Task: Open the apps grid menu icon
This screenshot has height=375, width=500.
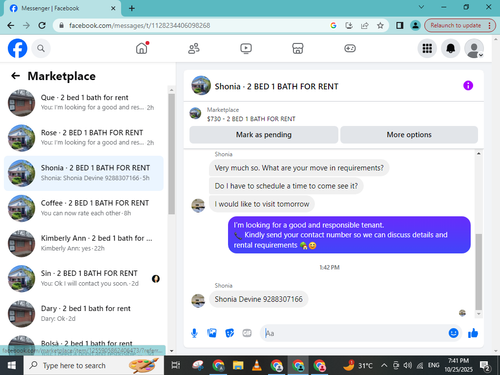Action: click(x=427, y=49)
